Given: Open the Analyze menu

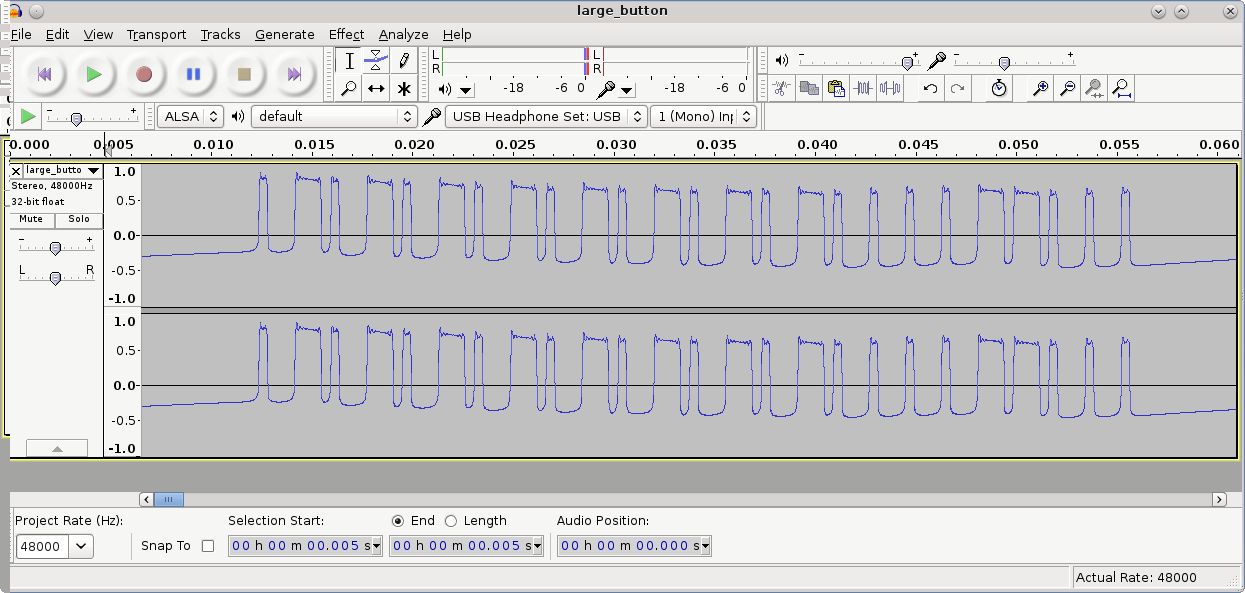Looking at the screenshot, I should (x=403, y=34).
